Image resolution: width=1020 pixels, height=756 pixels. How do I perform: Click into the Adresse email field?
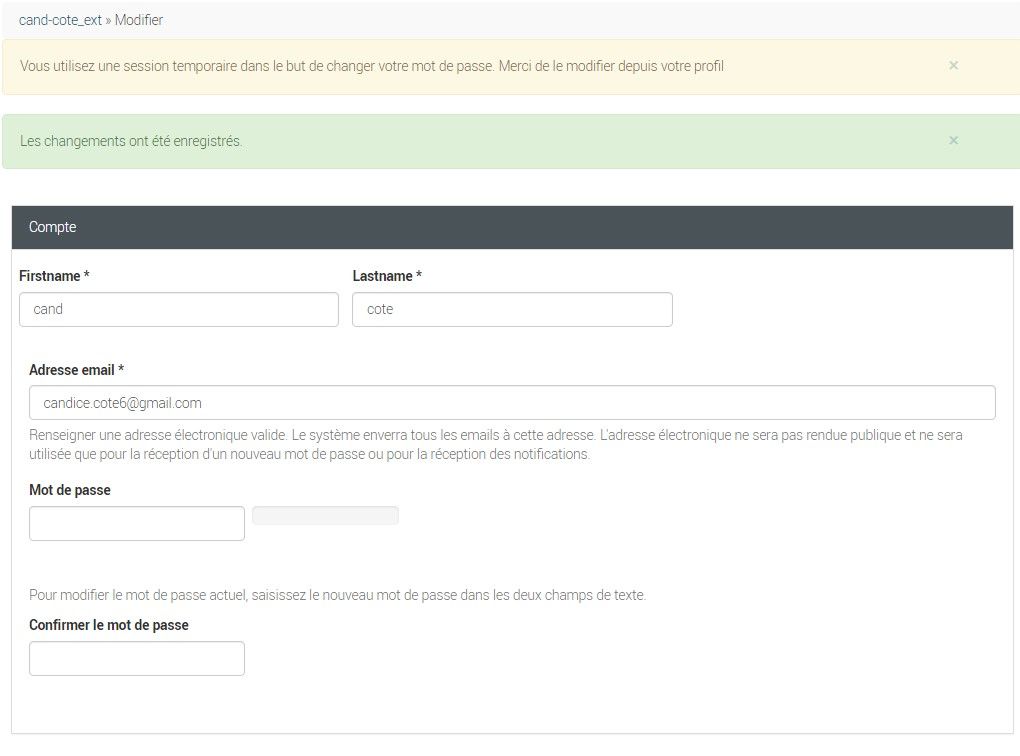(512, 402)
